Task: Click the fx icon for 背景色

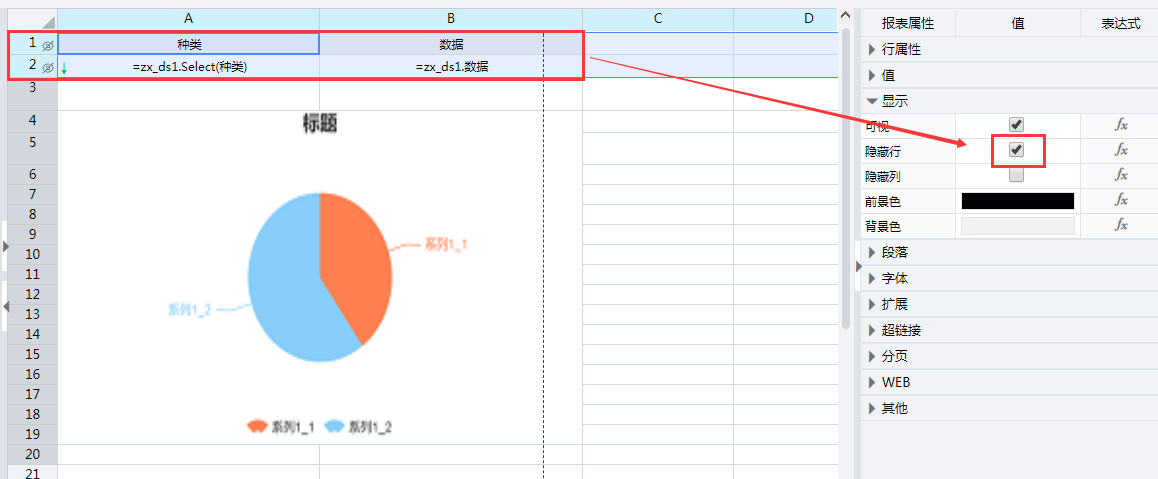Action: point(1120,226)
